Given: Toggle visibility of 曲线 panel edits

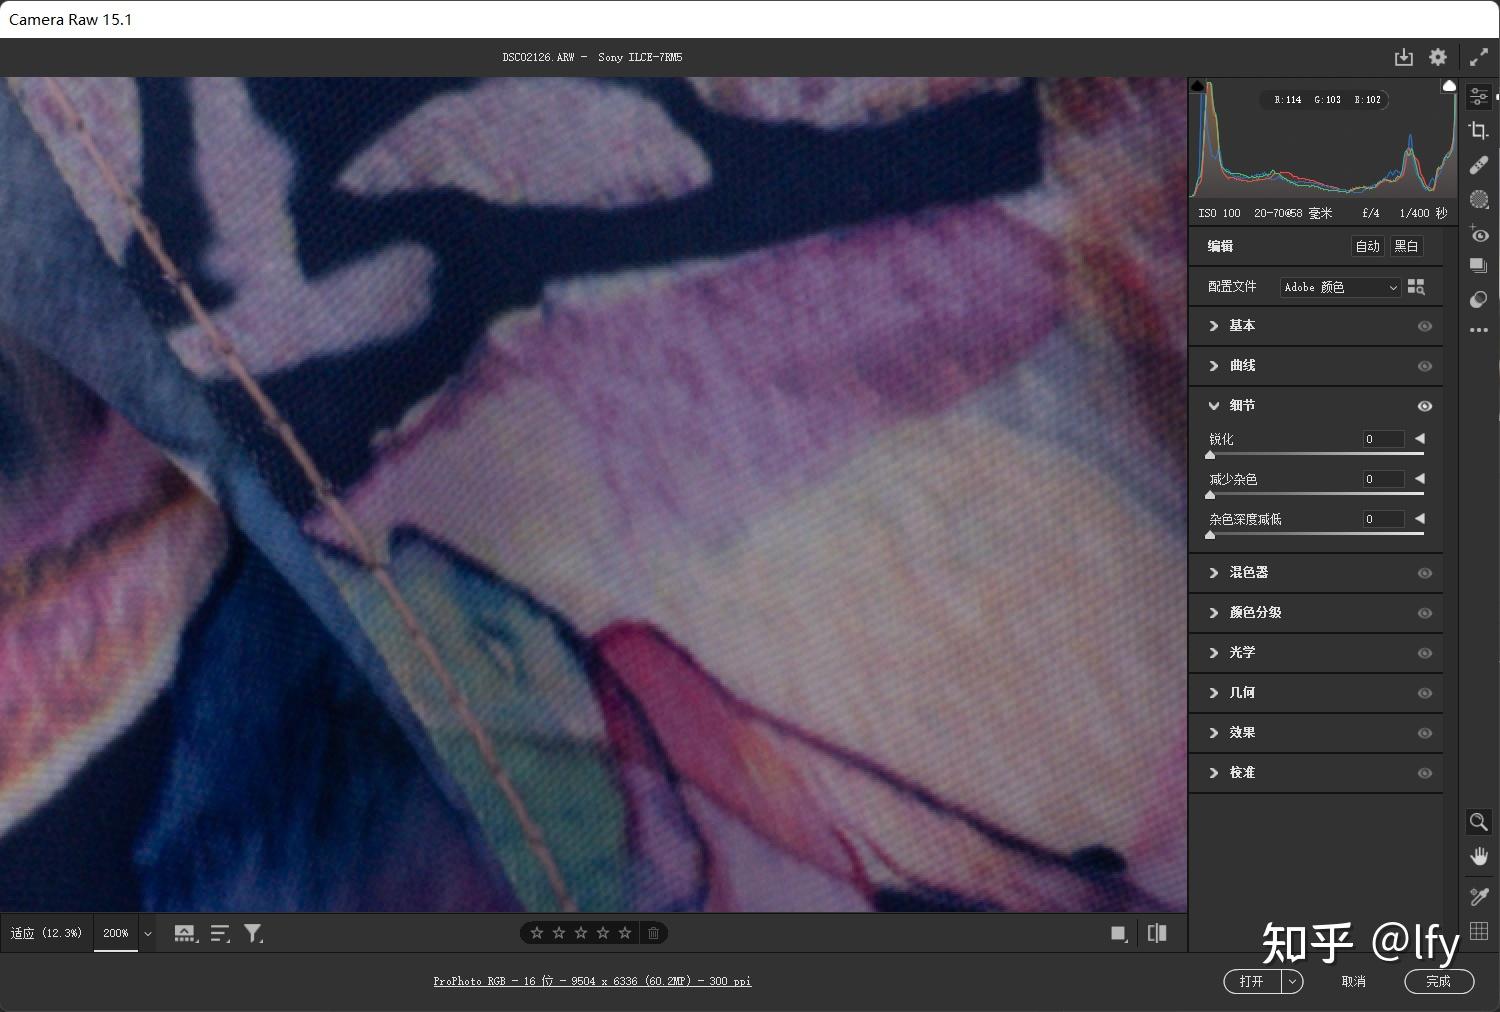Looking at the screenshot, I should [x=1425, y=366].
